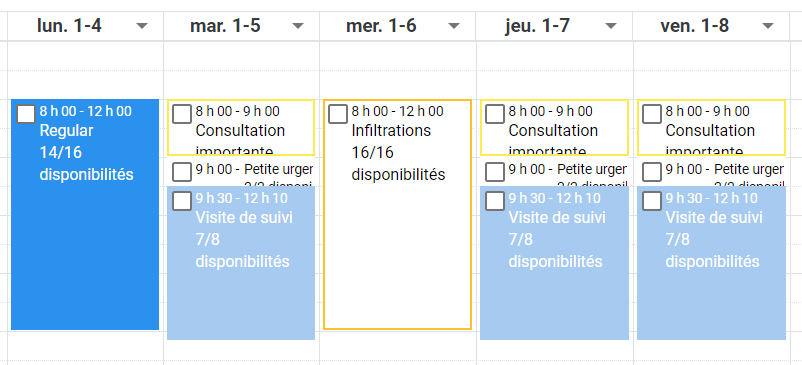This screenshot has width=802, height=365.
Task: Click Tuesday's Visite de suivi 7/8 block
Action: pyautogui.click(x=241, y=263)
